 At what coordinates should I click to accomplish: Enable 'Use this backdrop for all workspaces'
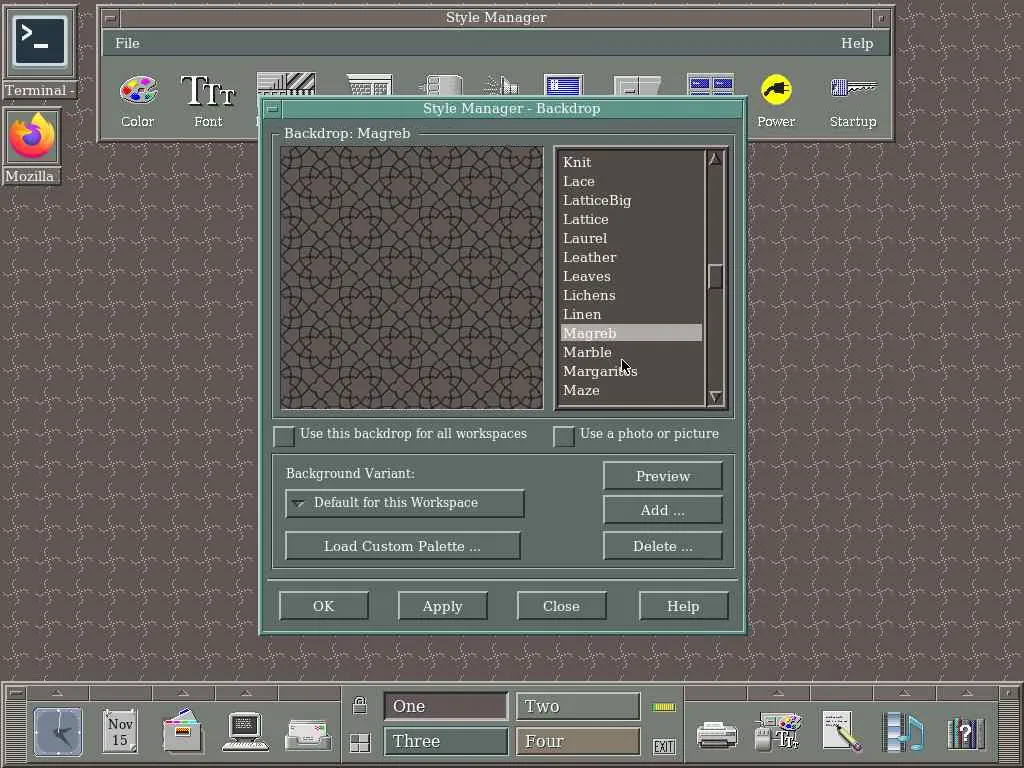285,436
